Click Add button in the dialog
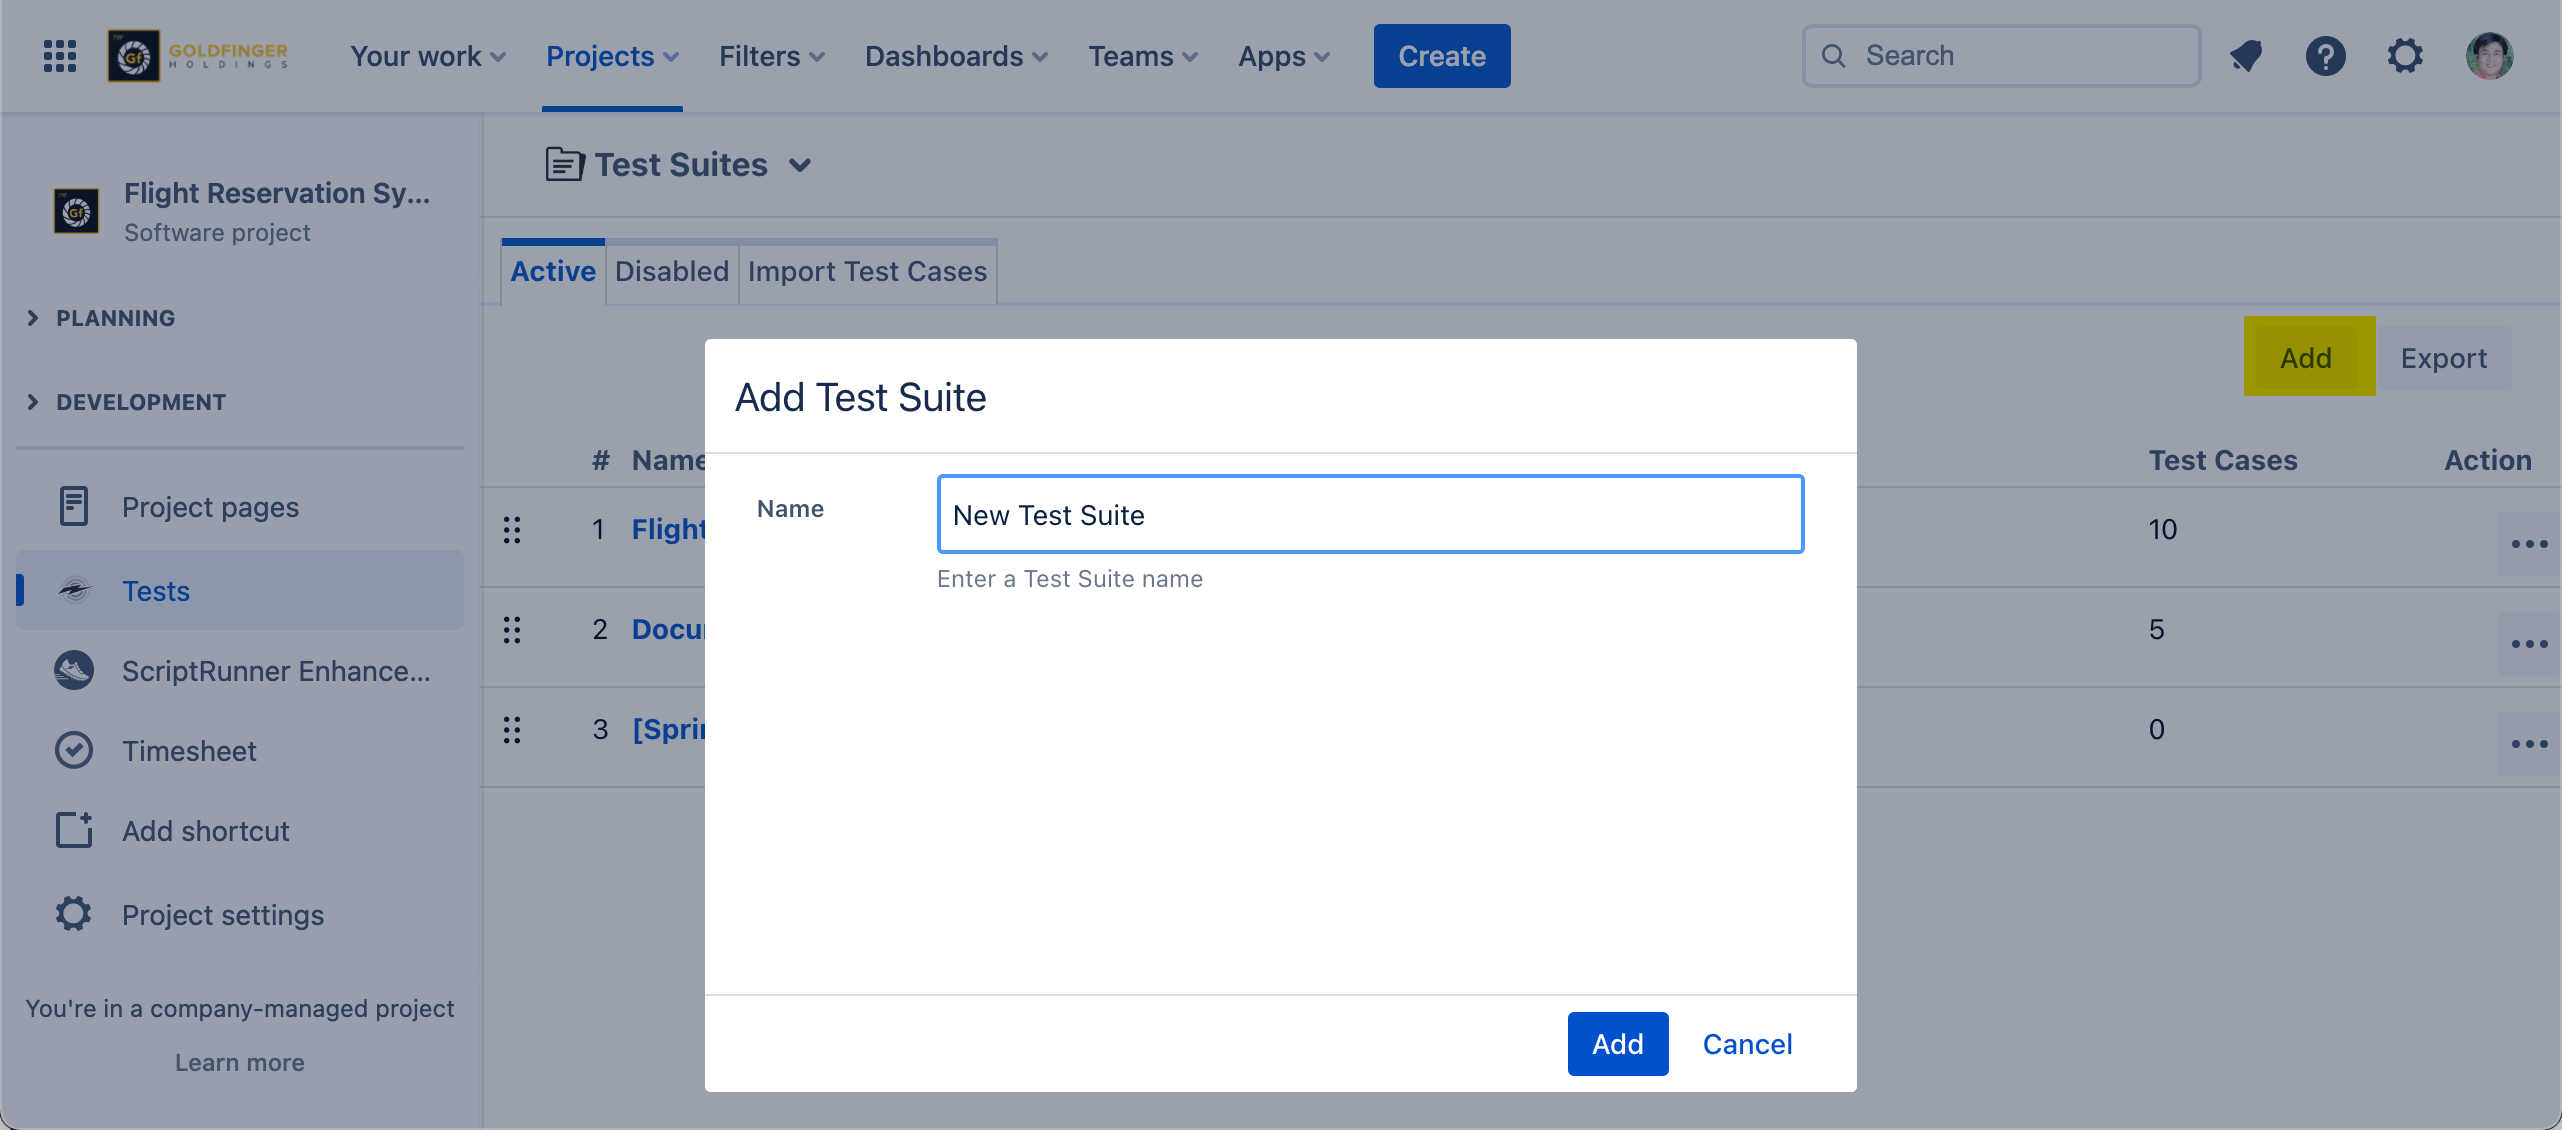 (x=1617, y=1044)
